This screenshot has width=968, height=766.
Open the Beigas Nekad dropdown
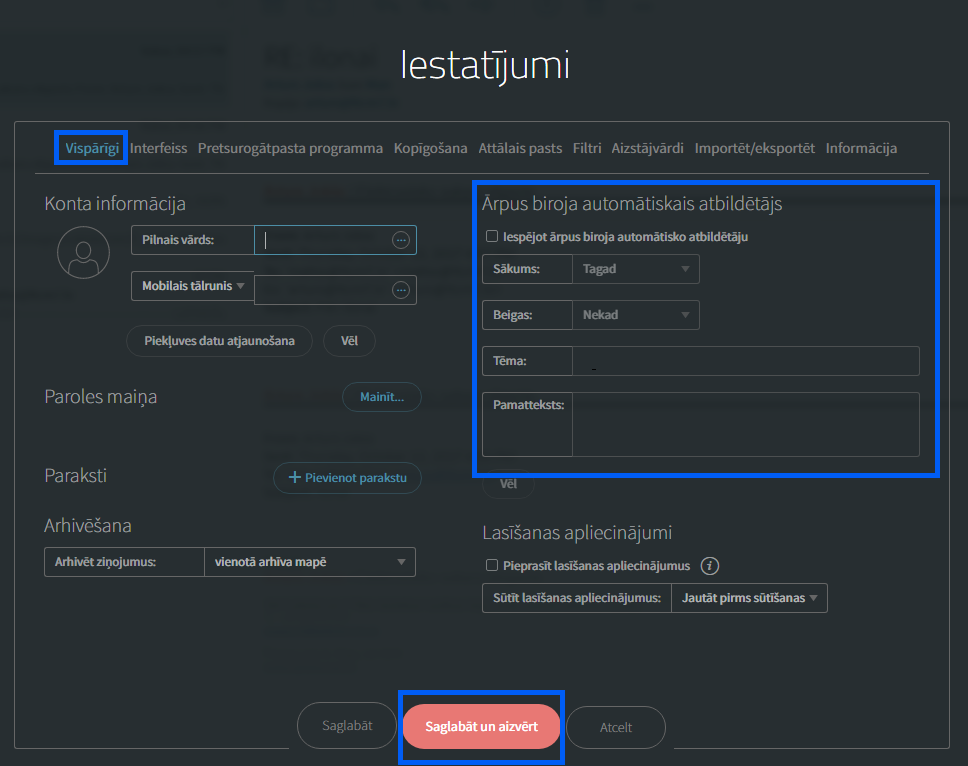[636, 315]
